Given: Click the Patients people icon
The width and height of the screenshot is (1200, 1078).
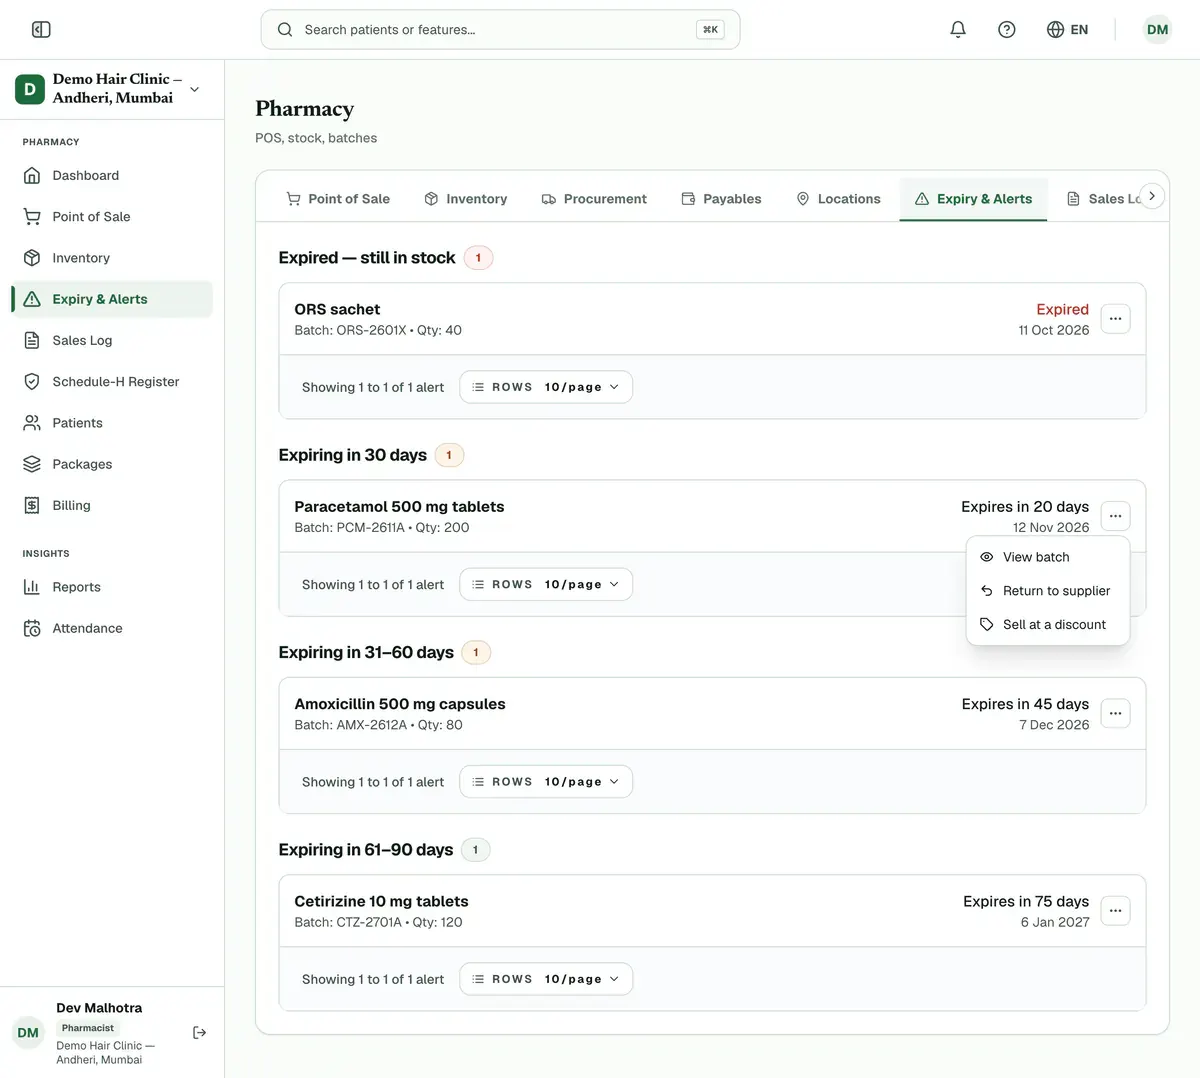Looking at the screenshot, I should tap(32, 423).
